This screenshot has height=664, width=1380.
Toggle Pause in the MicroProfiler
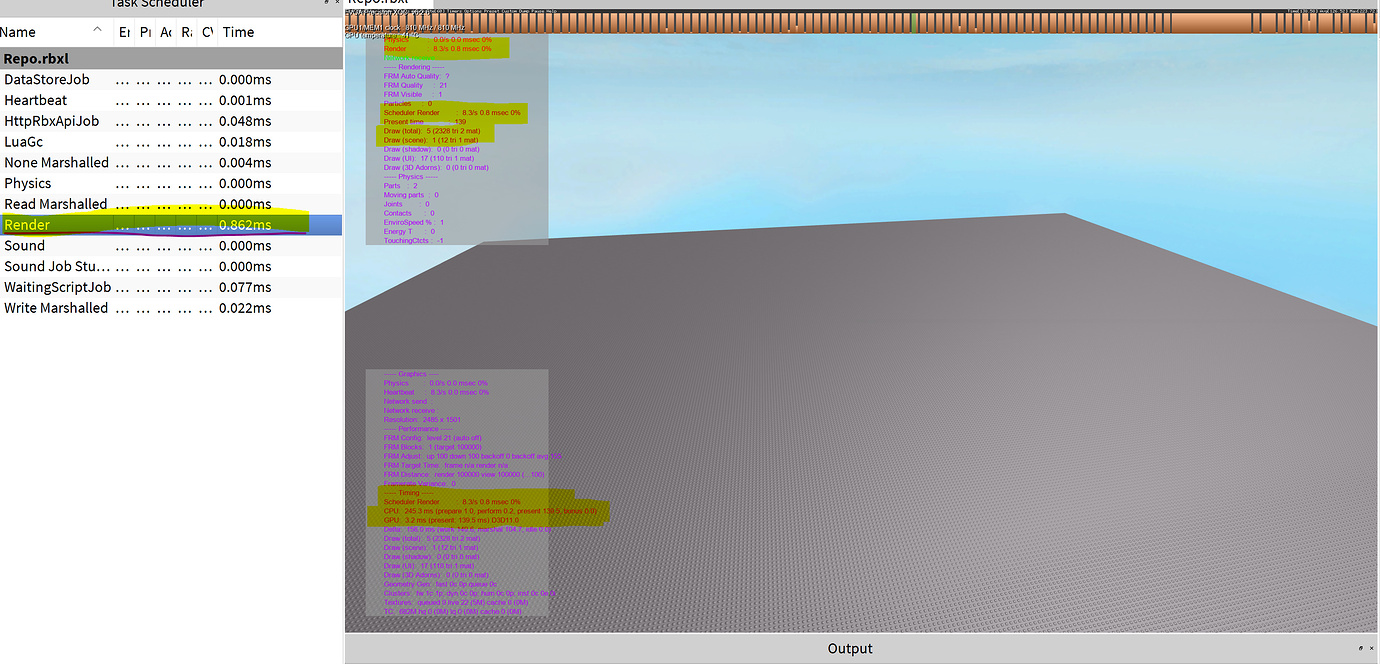538,10
